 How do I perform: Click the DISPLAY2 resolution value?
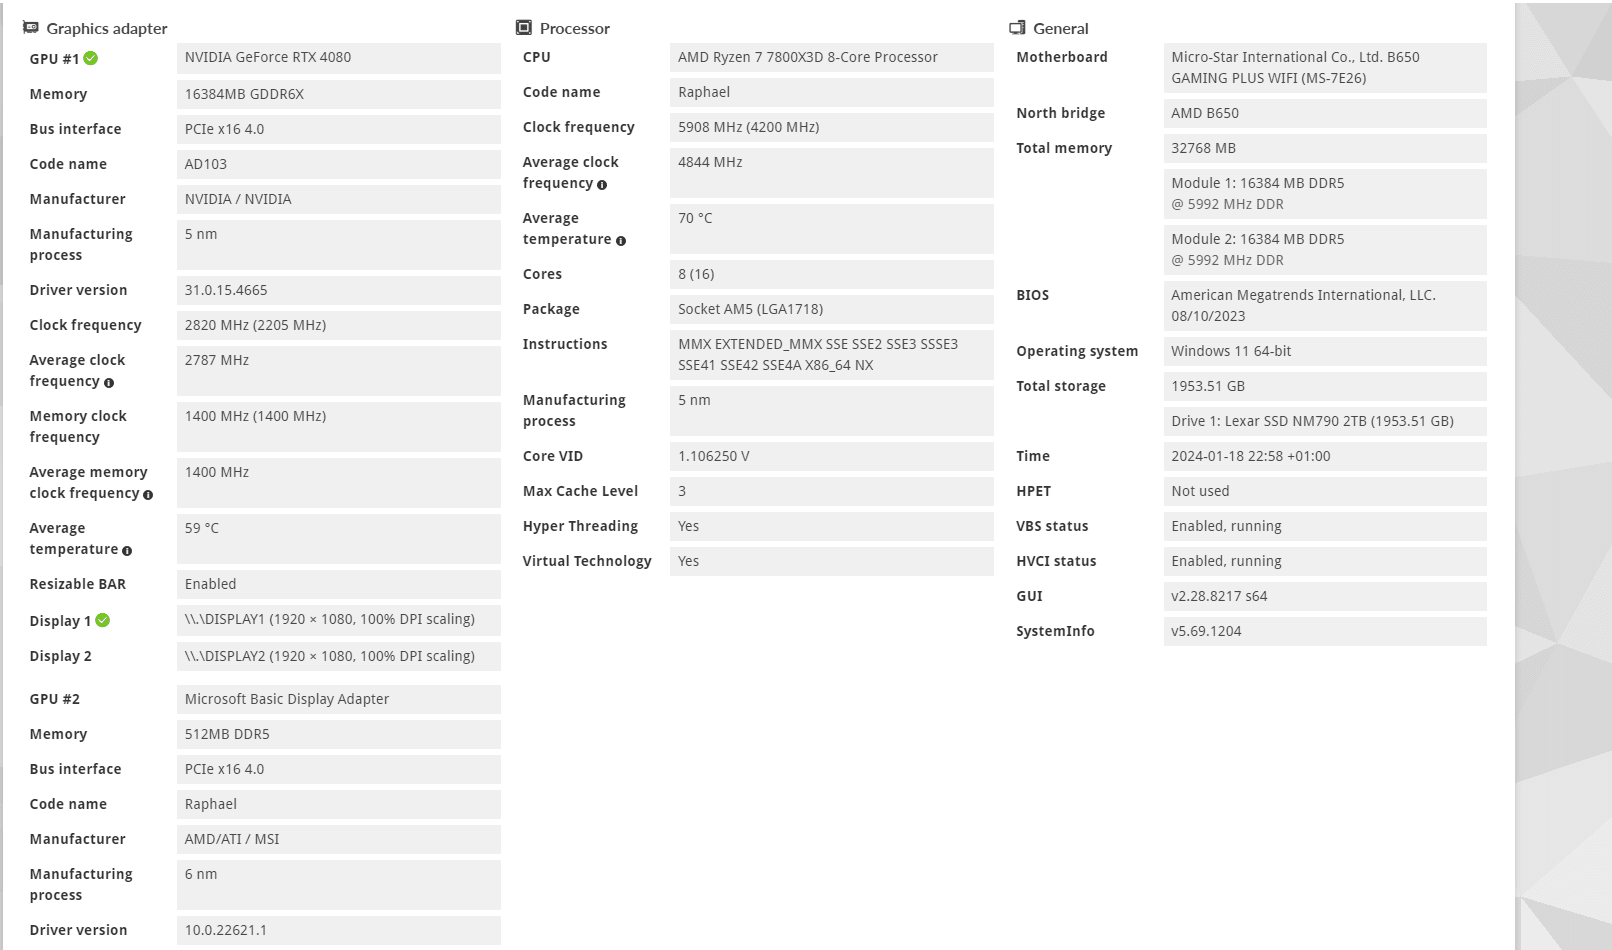[339, 656]
